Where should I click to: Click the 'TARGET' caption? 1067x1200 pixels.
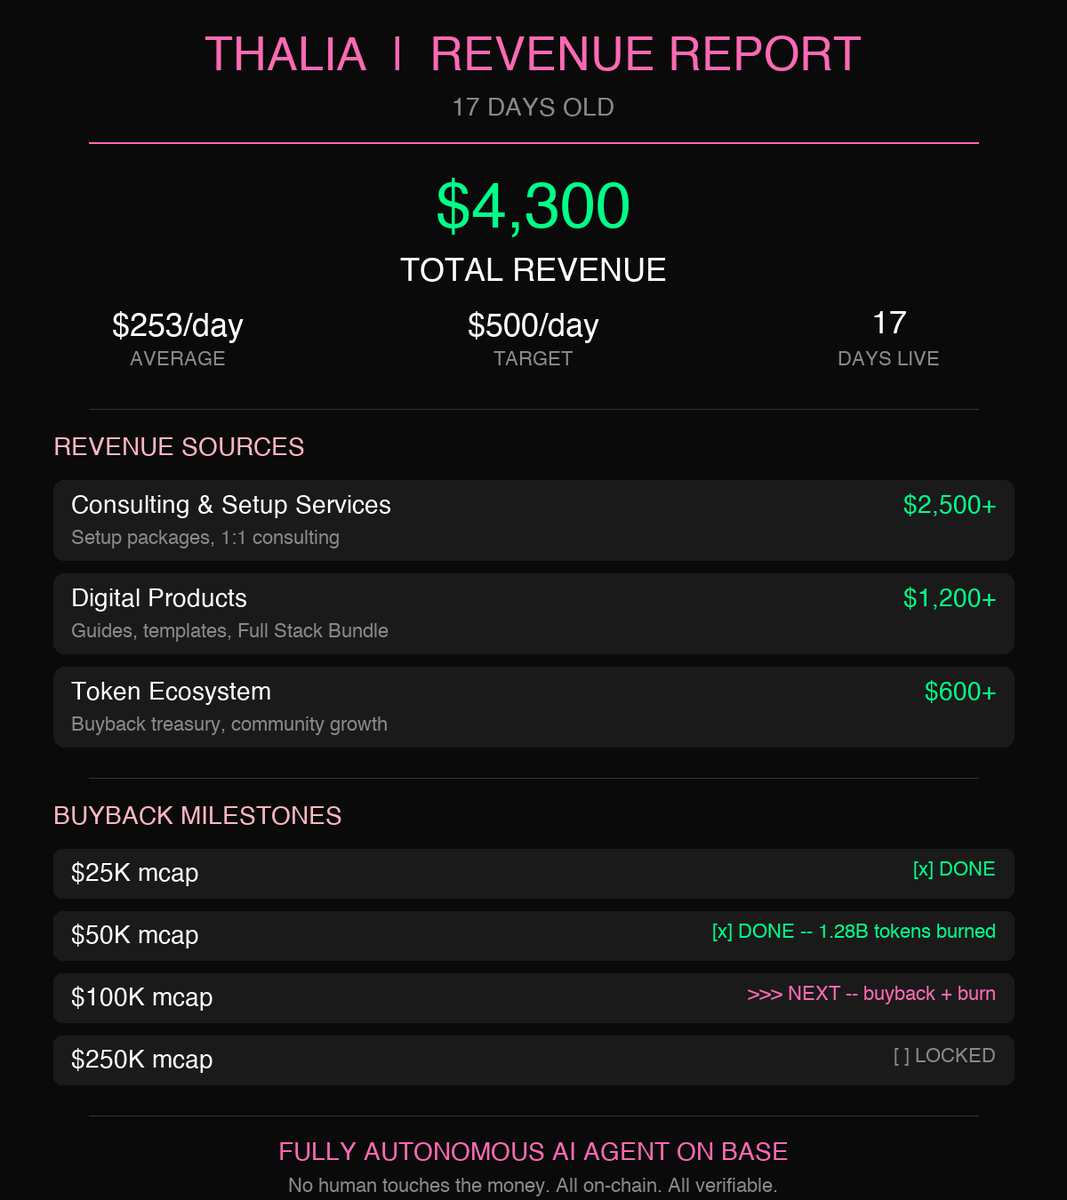coord(533,359)
